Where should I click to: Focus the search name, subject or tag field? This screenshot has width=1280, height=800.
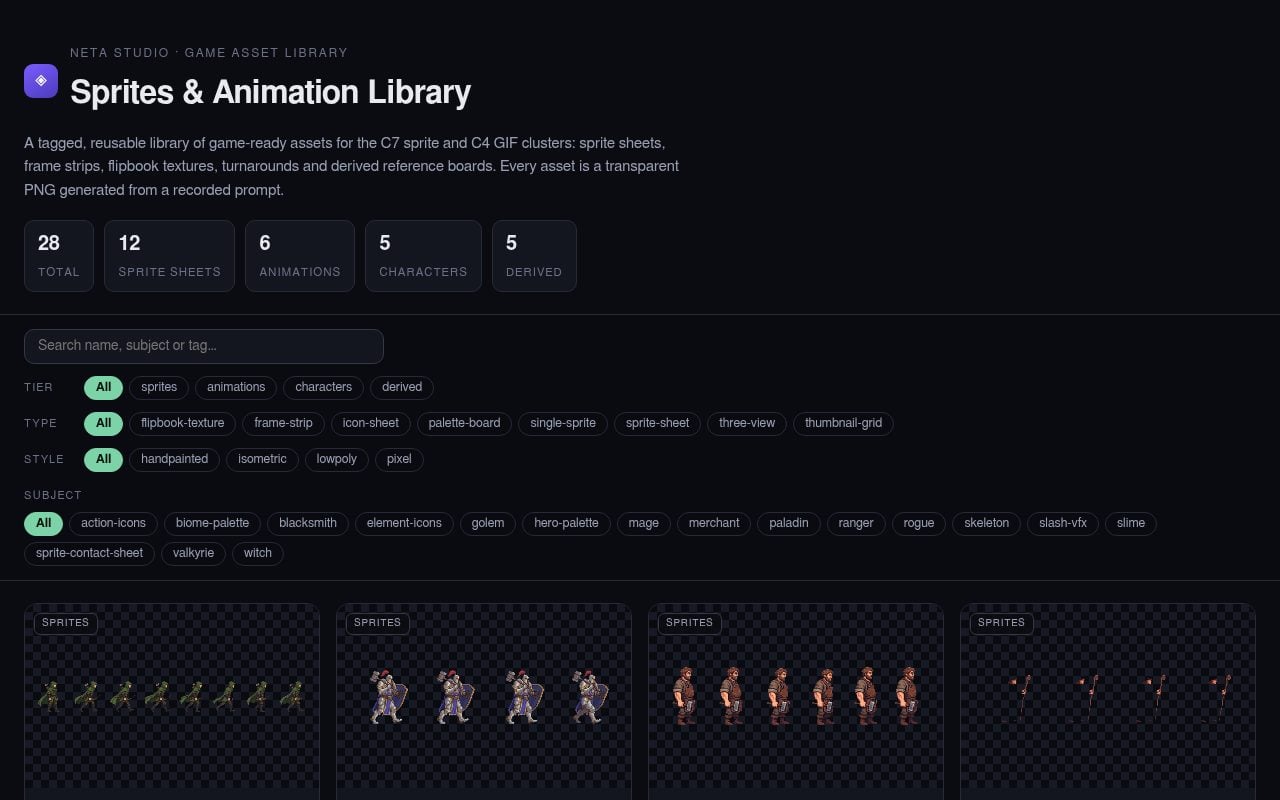tap(204, 346)
